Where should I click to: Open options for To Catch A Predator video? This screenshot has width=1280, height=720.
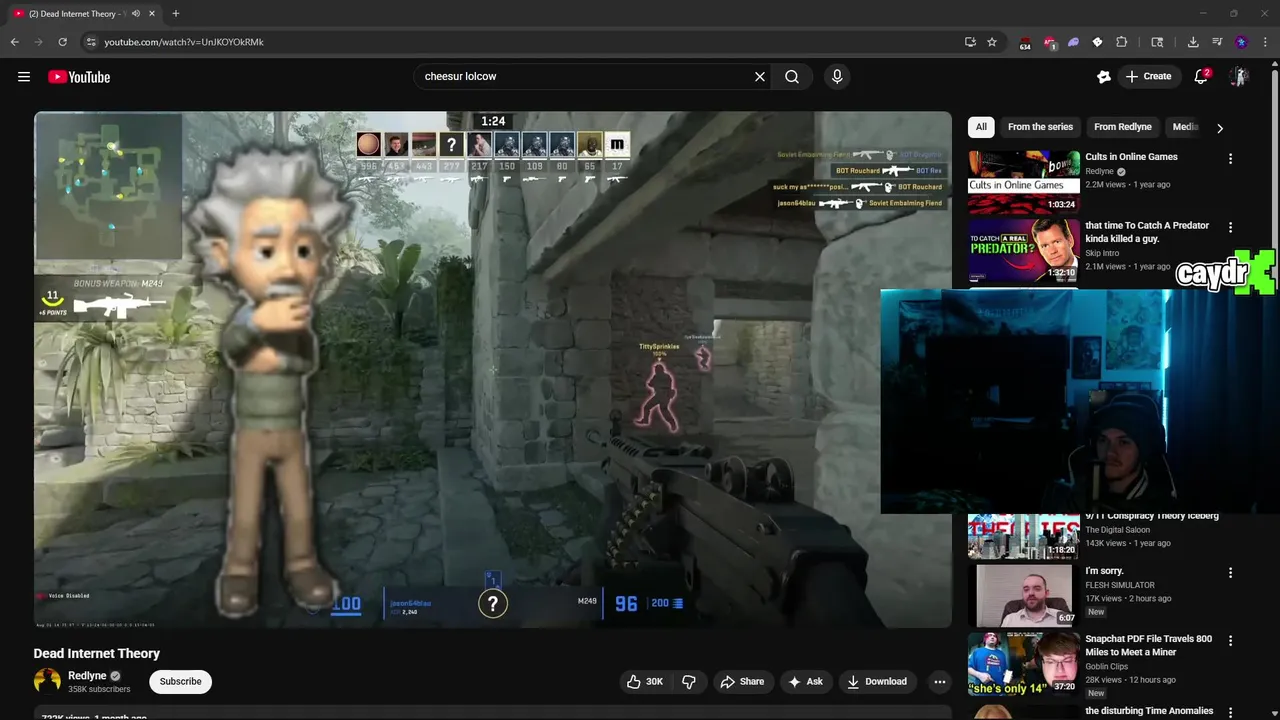click(x=1230, y=228)
